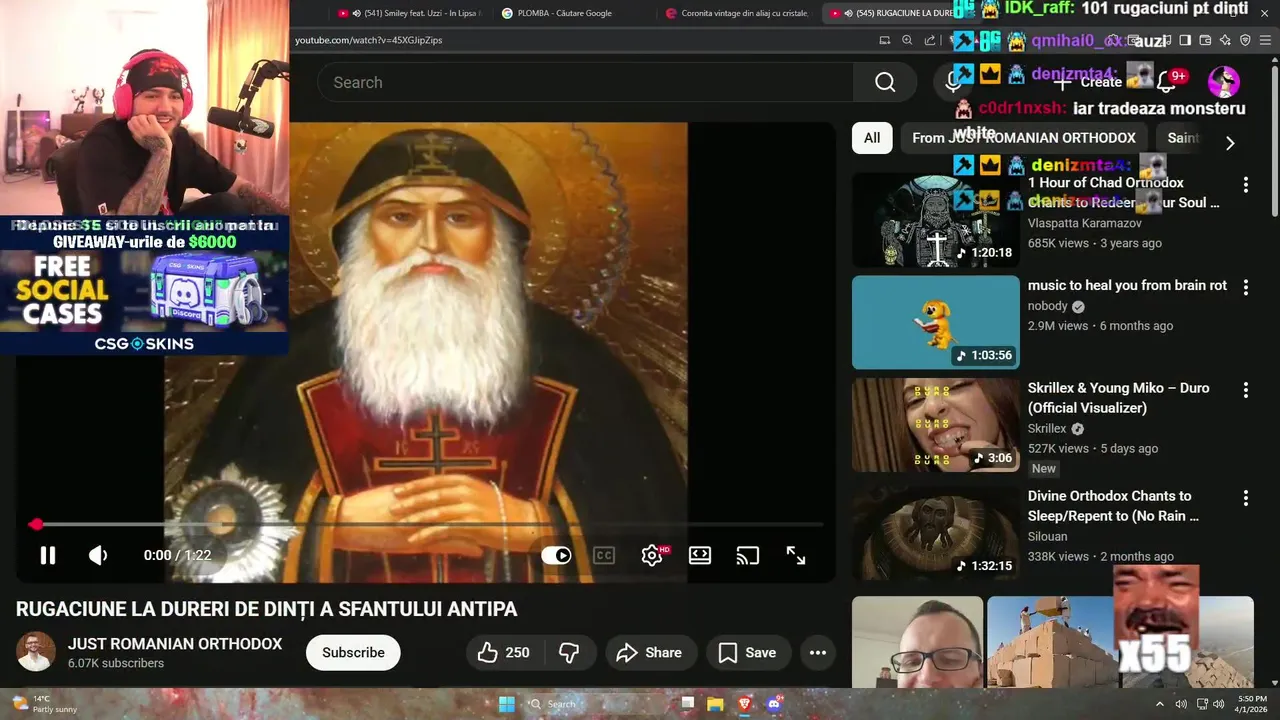This screenshot has width=1280, height=720.
Task: Open the Brave wallet icon in toolbar
Action: click(1205, 40)
